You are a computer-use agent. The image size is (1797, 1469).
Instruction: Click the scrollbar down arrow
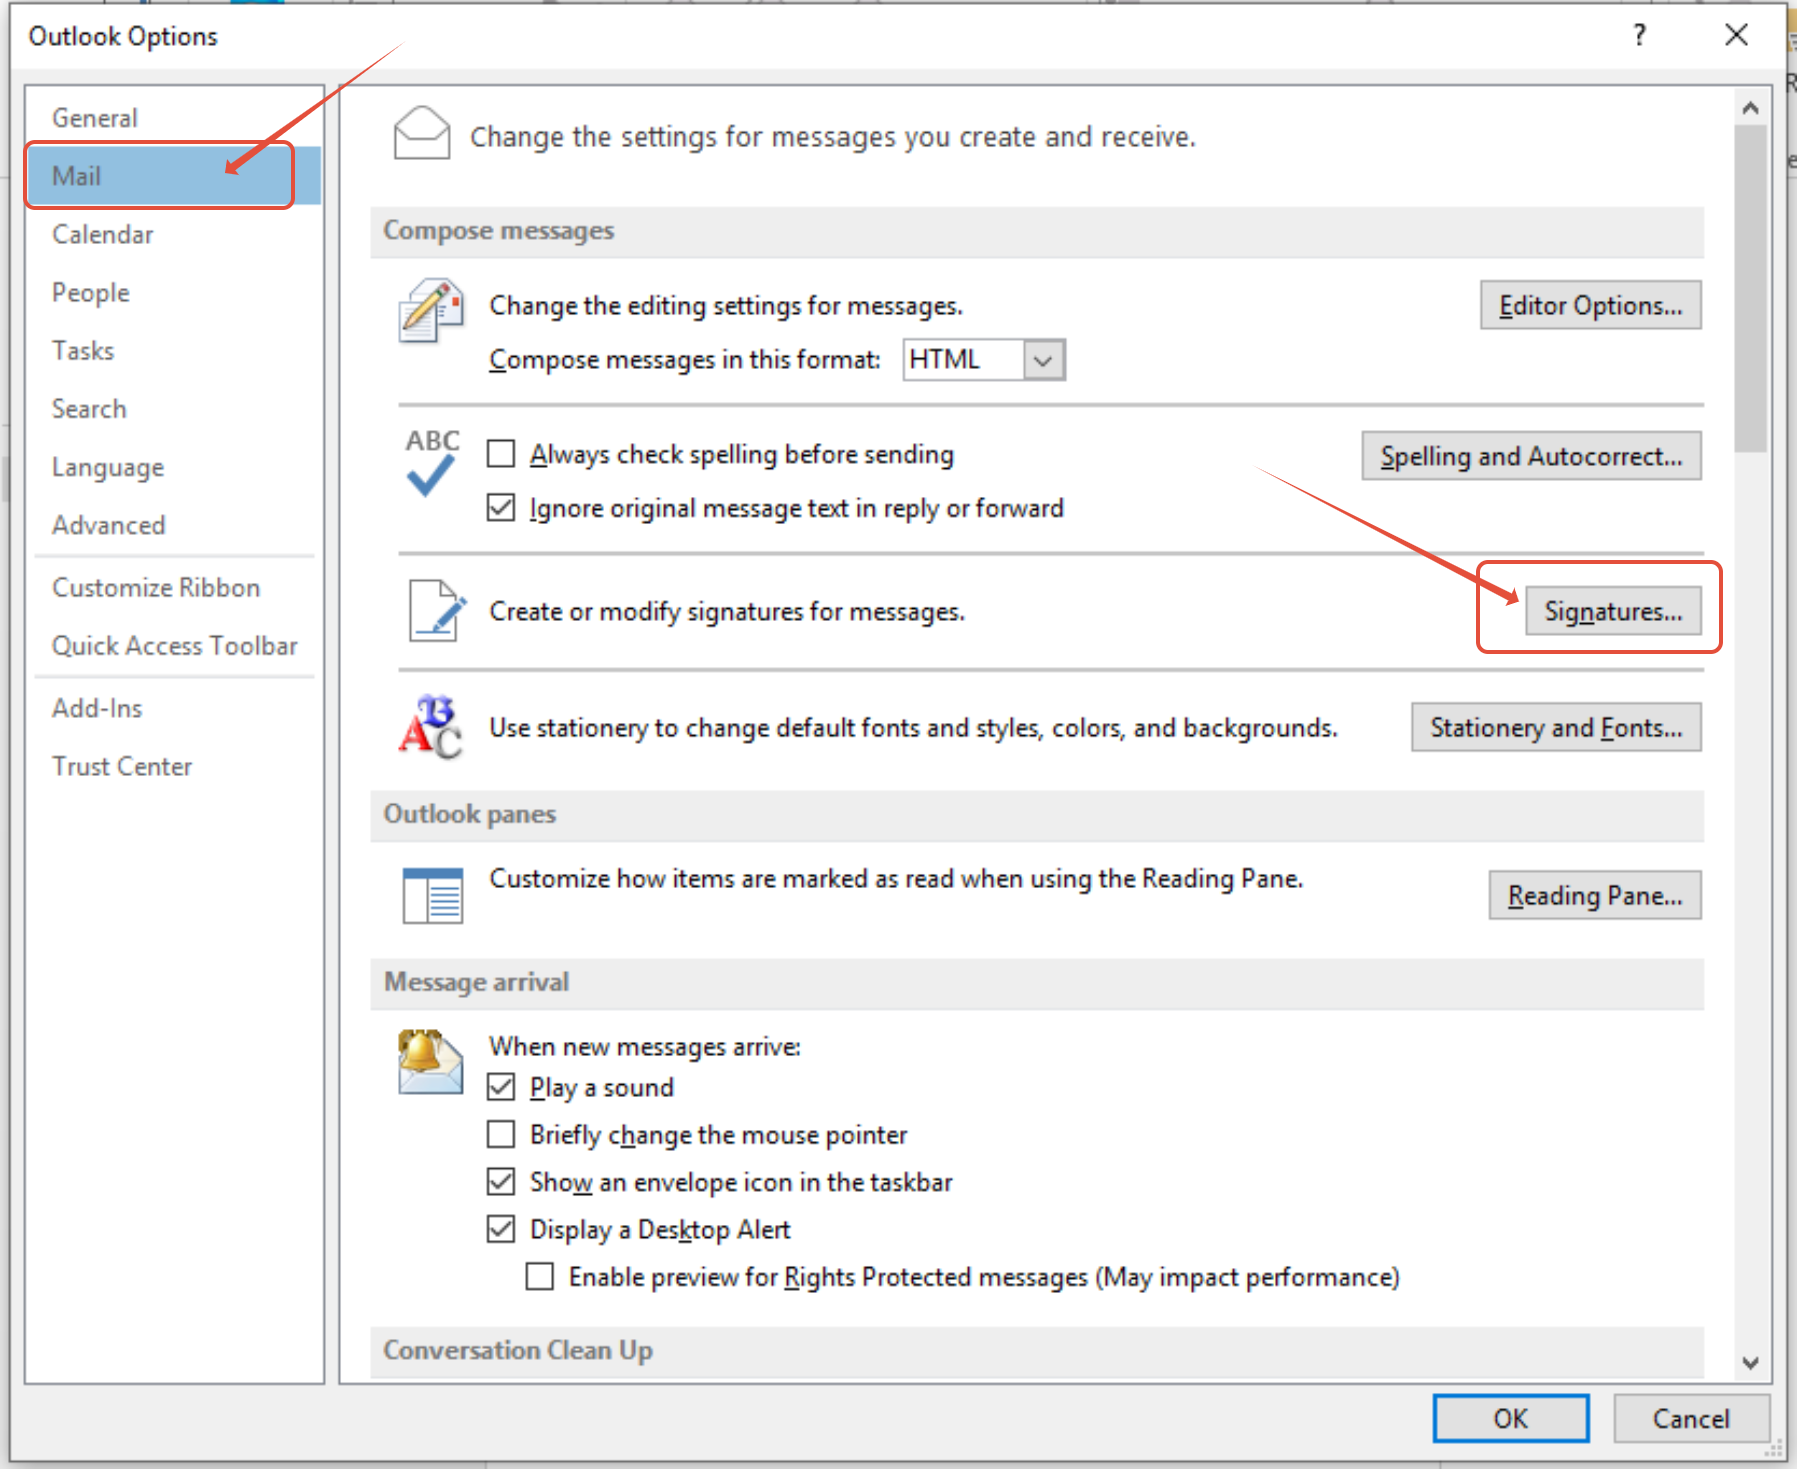click(1750, 1362)
